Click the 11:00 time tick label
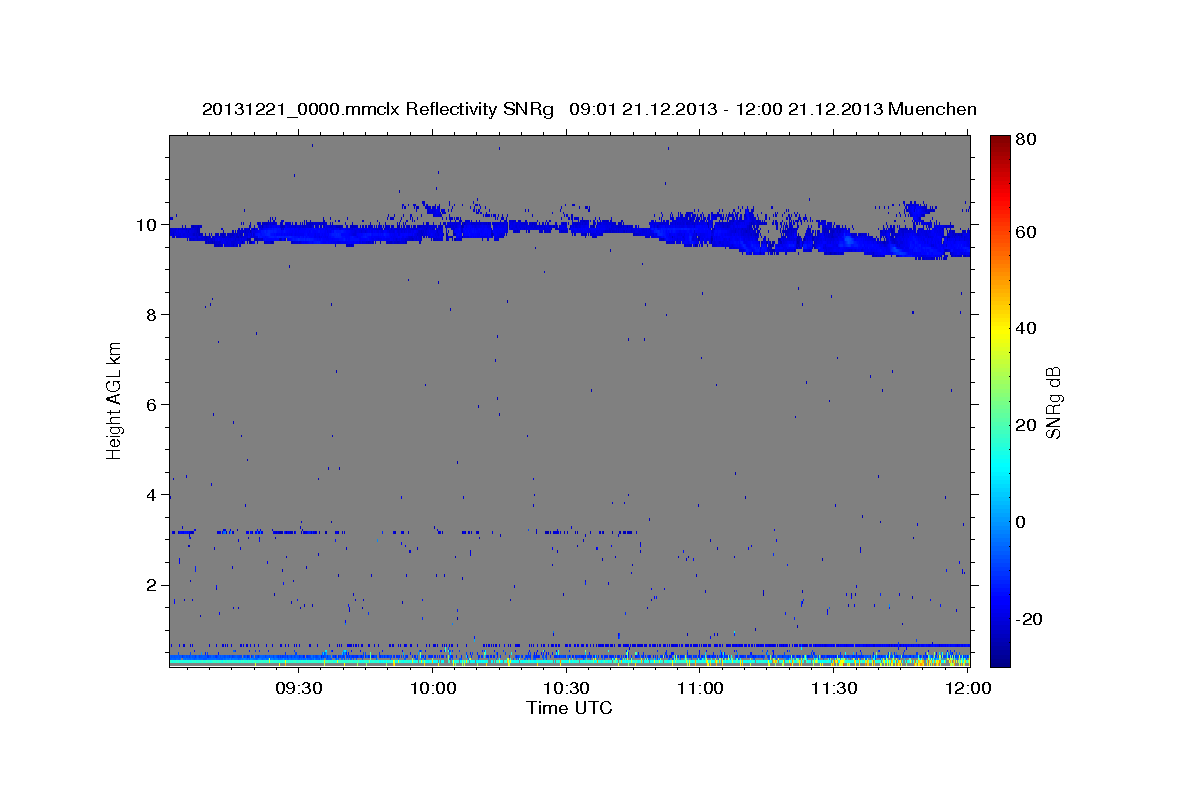 pos(700,688)
